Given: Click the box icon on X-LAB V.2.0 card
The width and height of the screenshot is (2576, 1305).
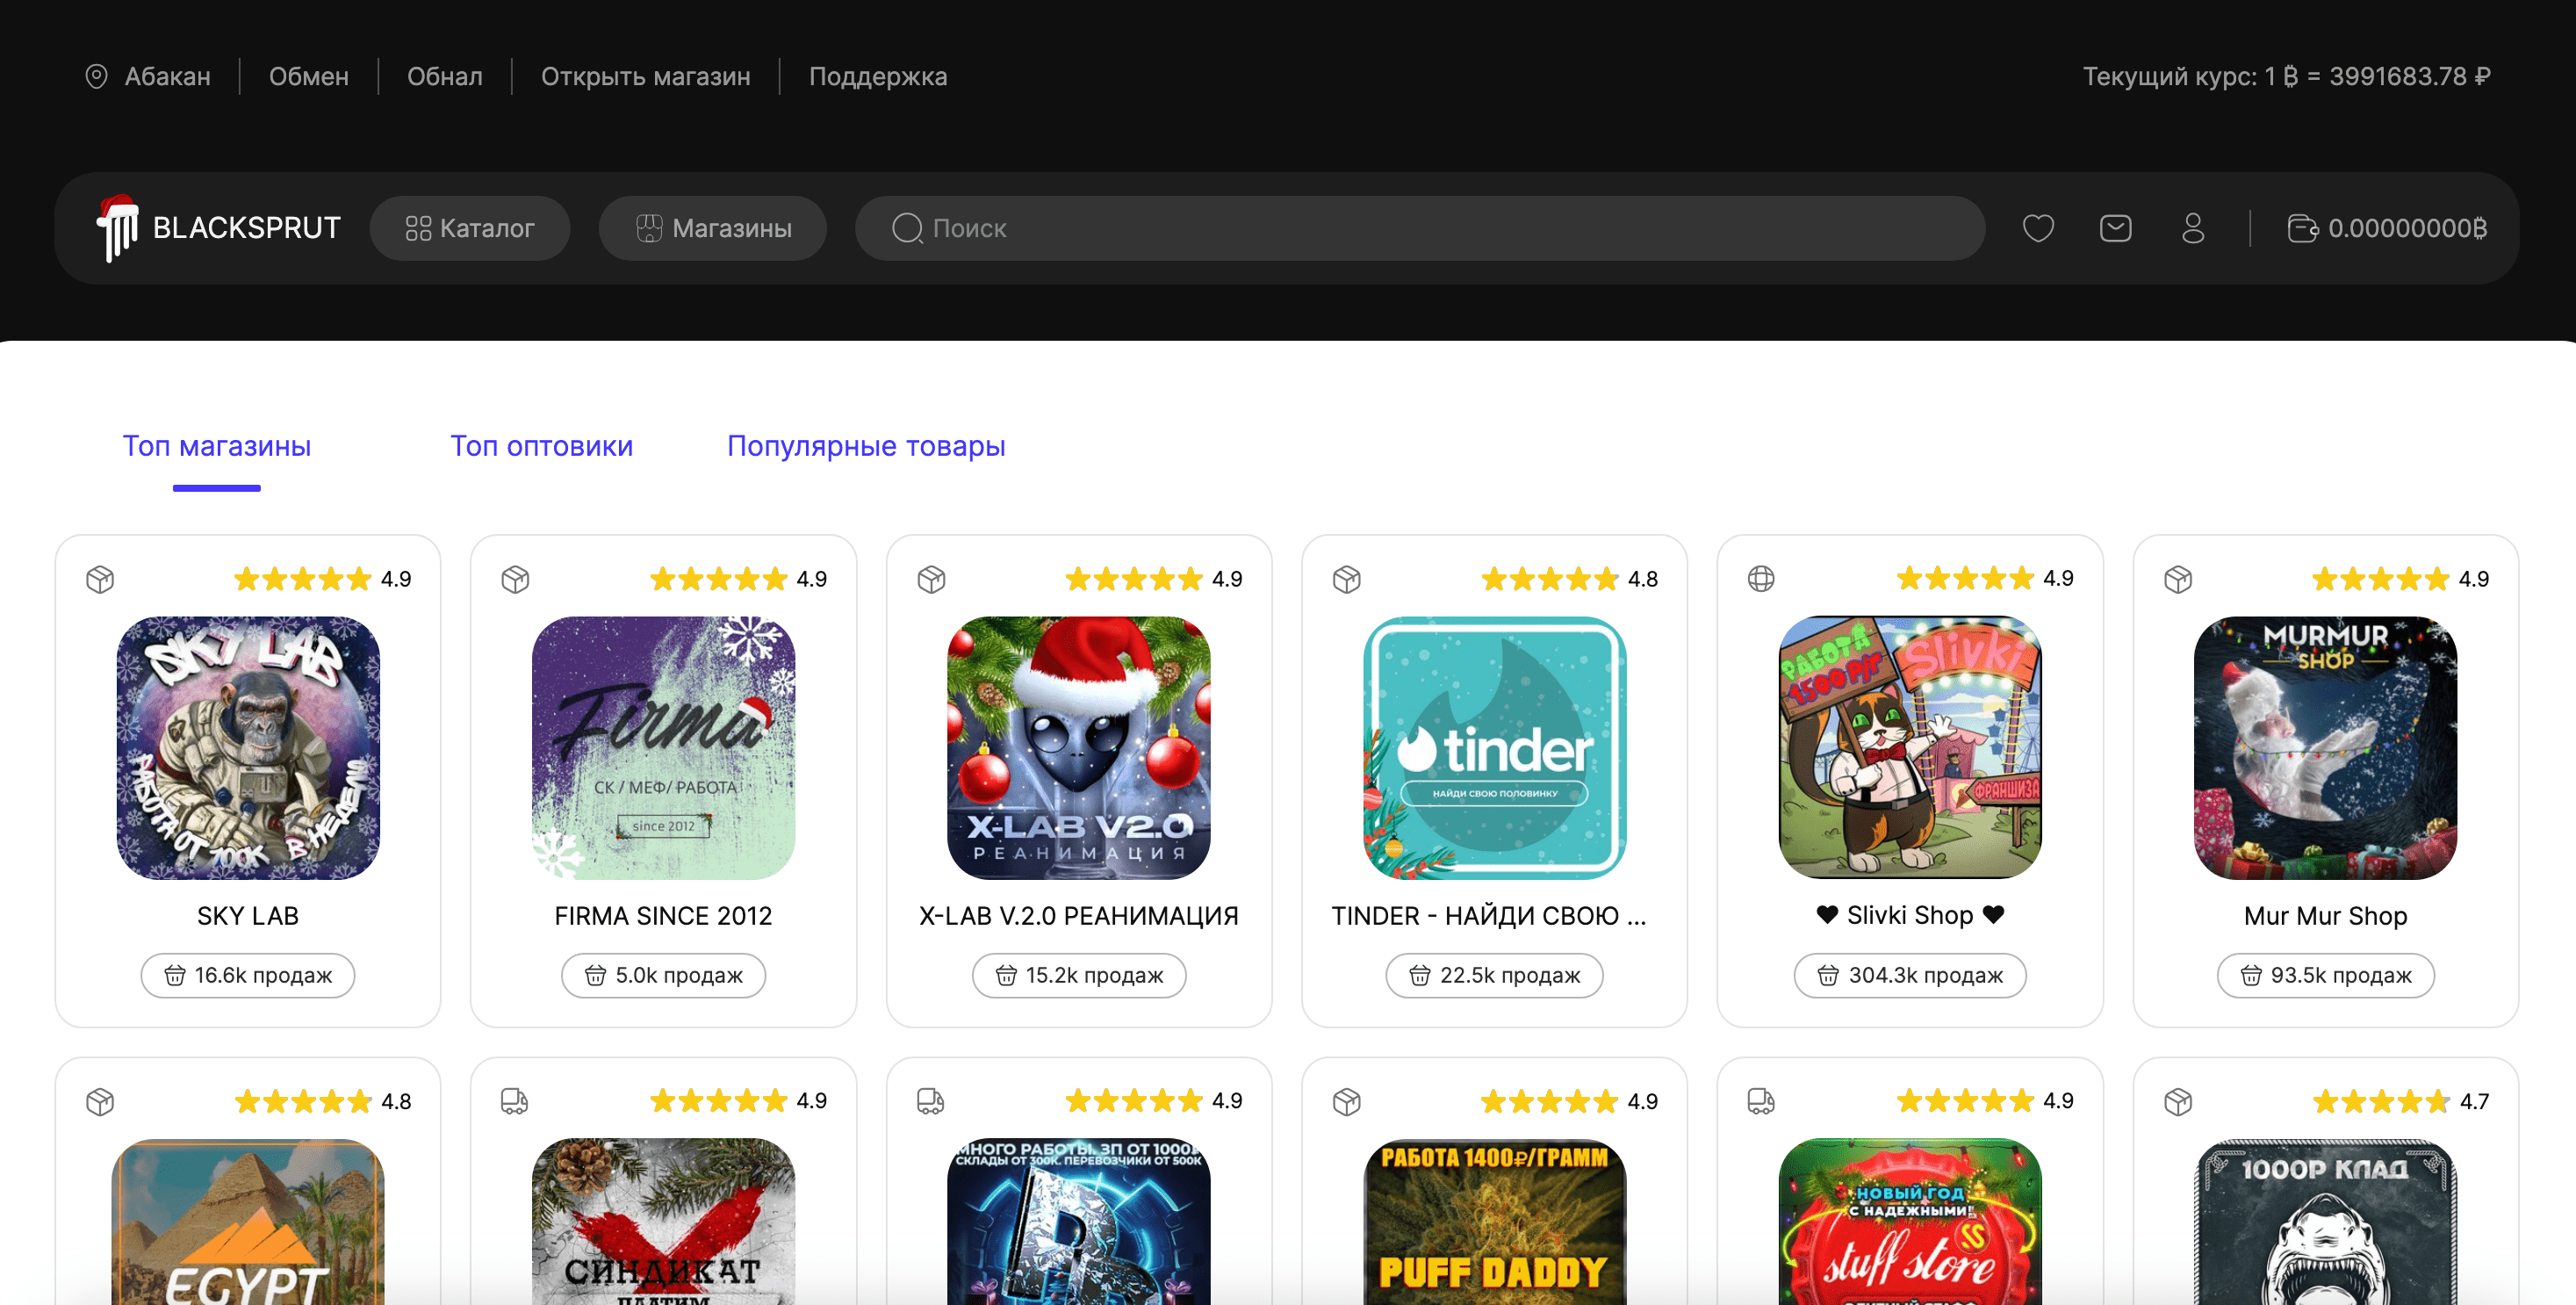Looking at the screenshot, I should click(x=931, y=579).
